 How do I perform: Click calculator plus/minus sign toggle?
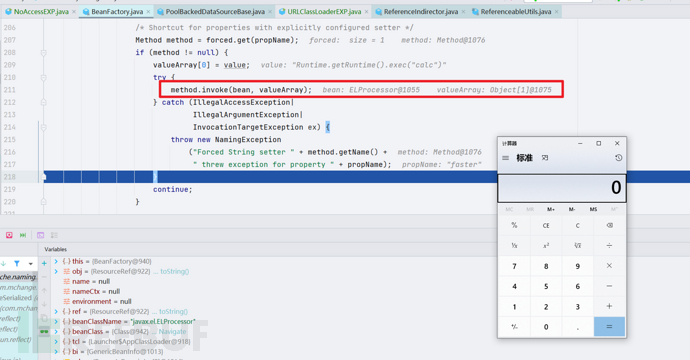(x=514, y=327)
